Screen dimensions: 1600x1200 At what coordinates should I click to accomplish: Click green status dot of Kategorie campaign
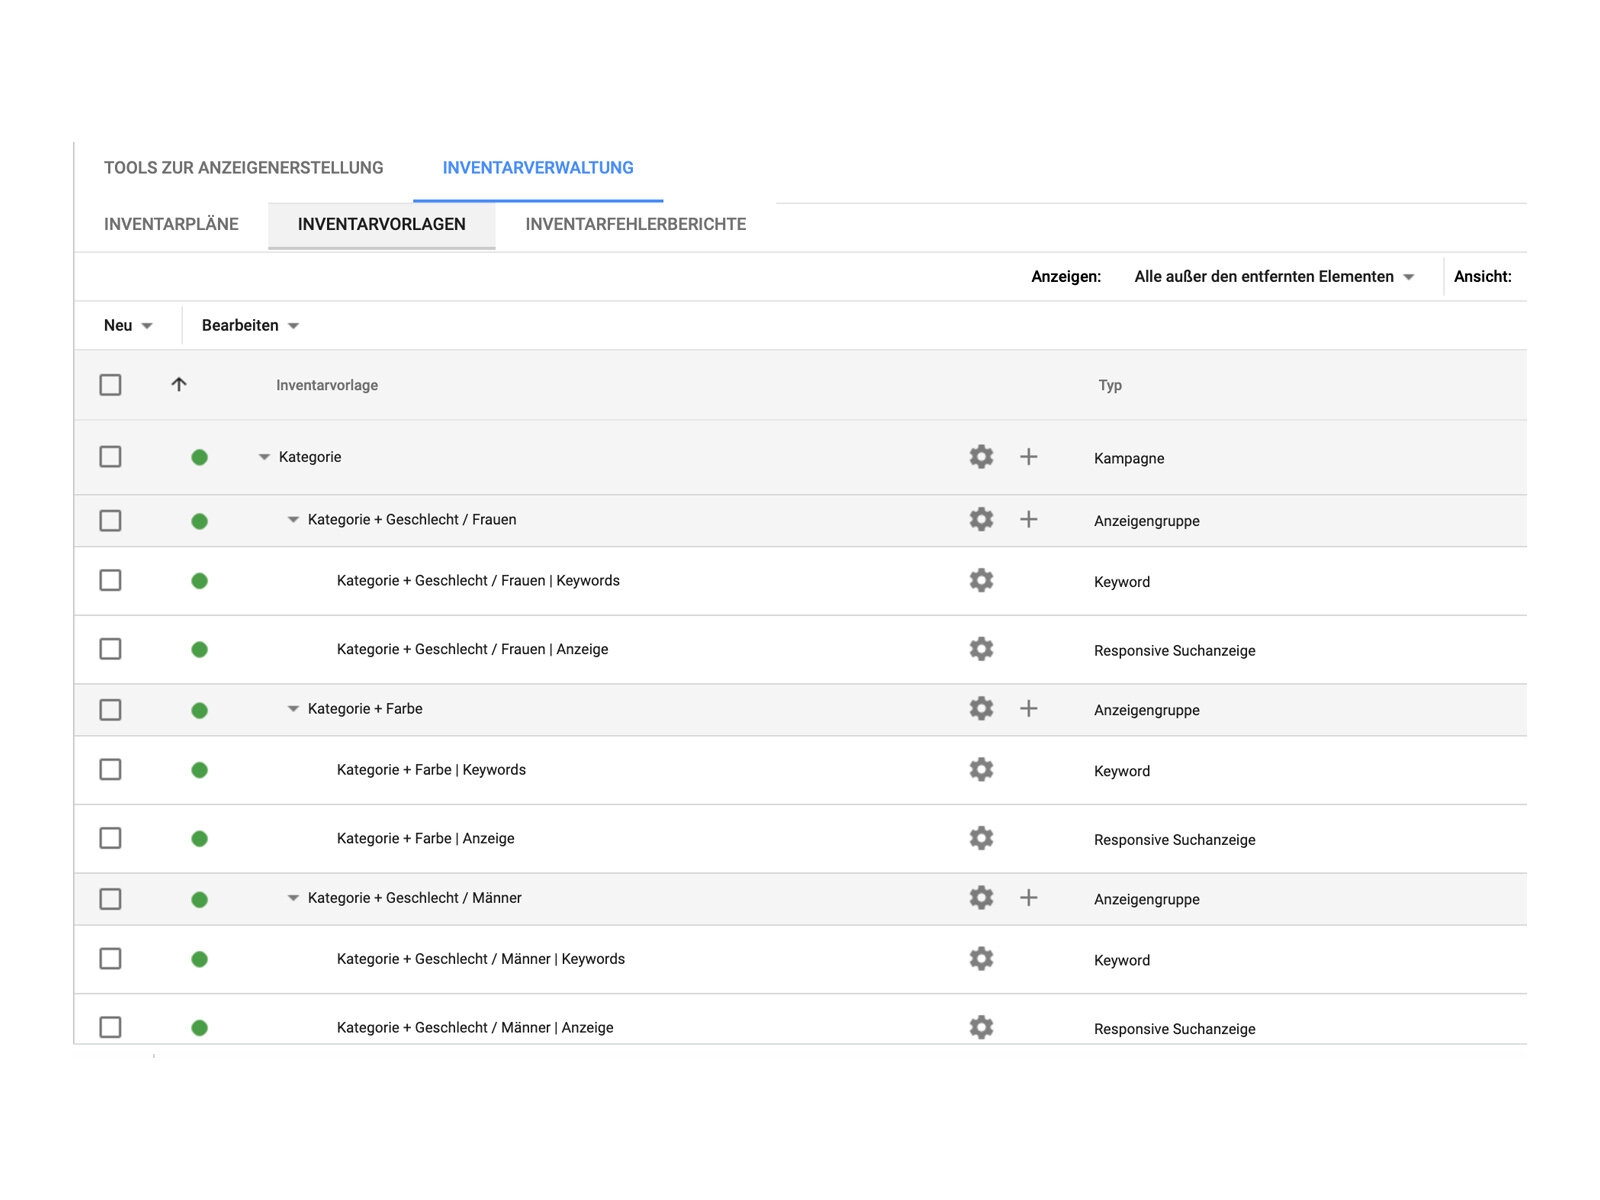[x=200, y=458]
